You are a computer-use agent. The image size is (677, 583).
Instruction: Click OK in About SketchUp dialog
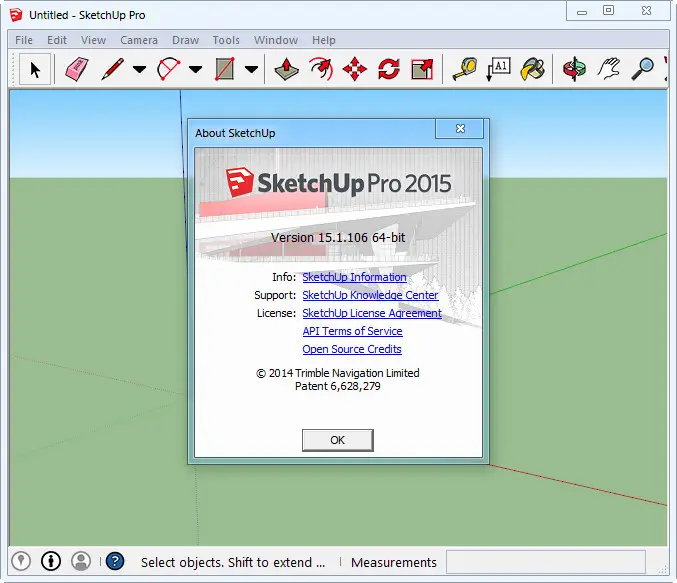(338, 440)
